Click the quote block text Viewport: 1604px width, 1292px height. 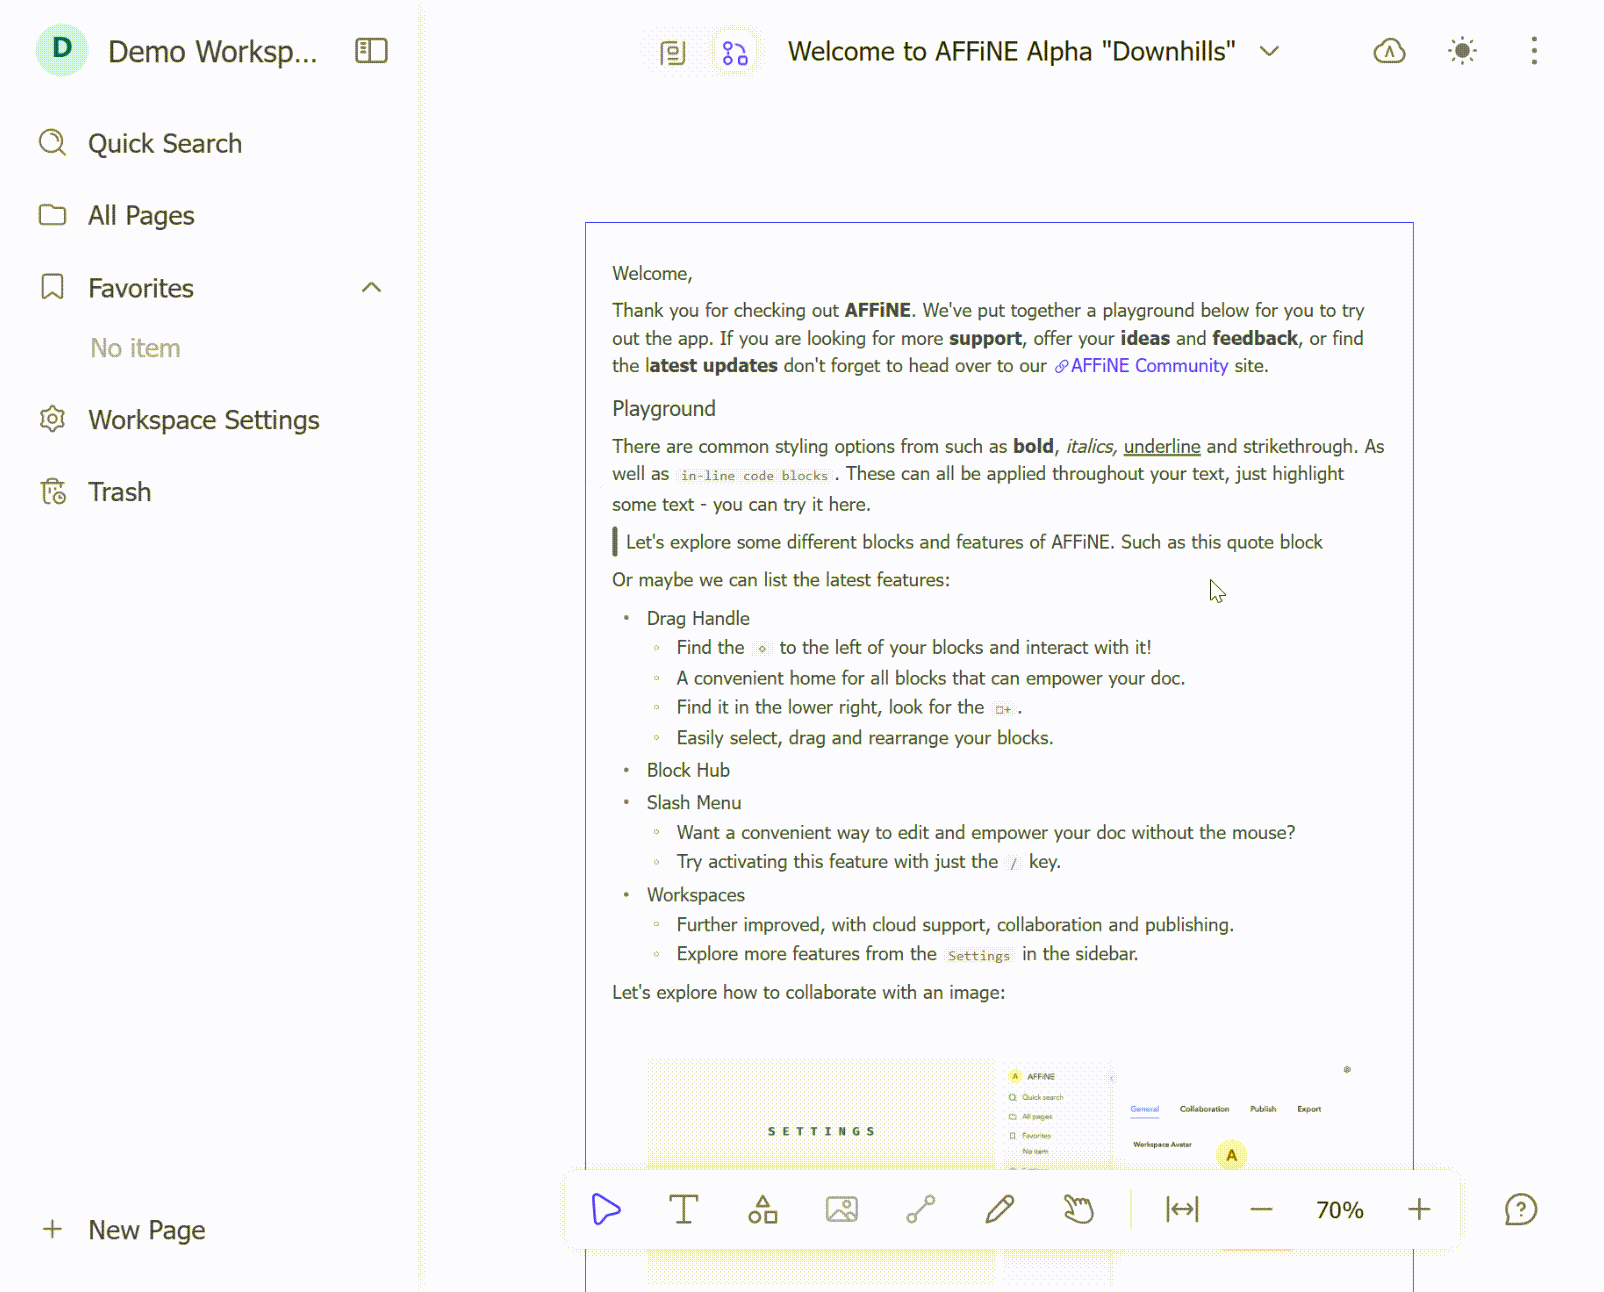pos(974,542)
